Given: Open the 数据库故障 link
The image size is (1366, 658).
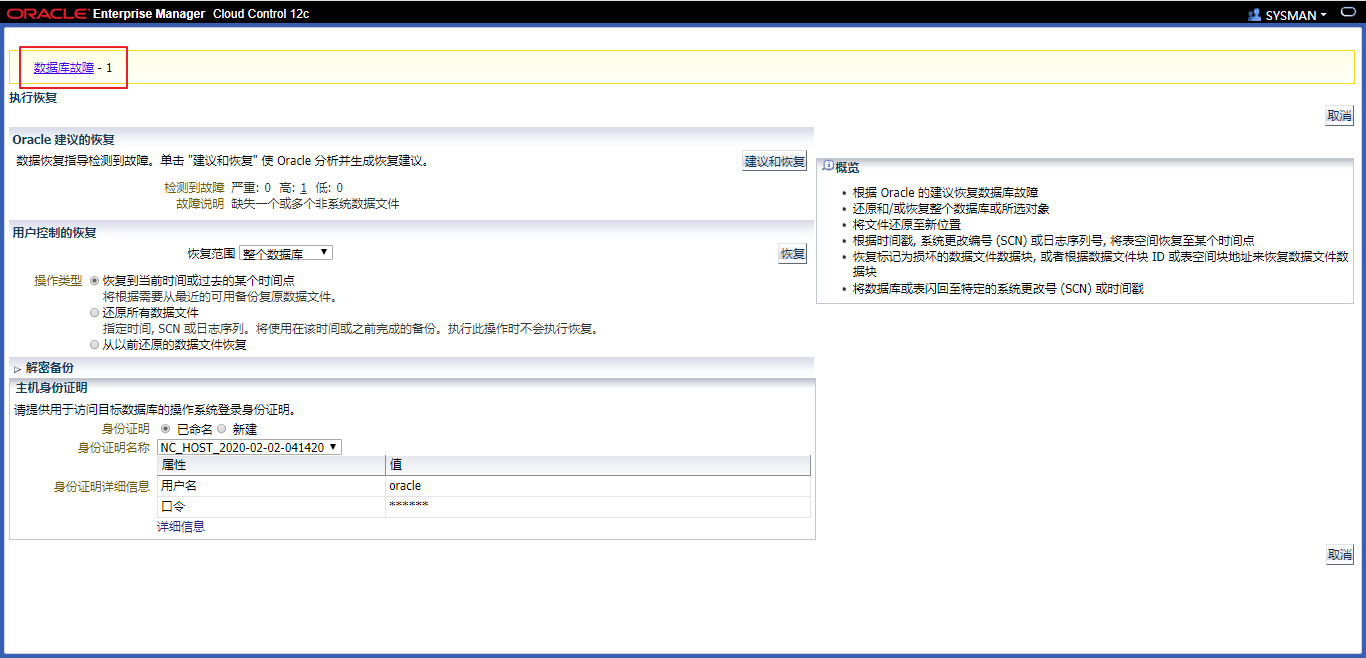Looking at the screenshot, I should click(x=63, y=68).
